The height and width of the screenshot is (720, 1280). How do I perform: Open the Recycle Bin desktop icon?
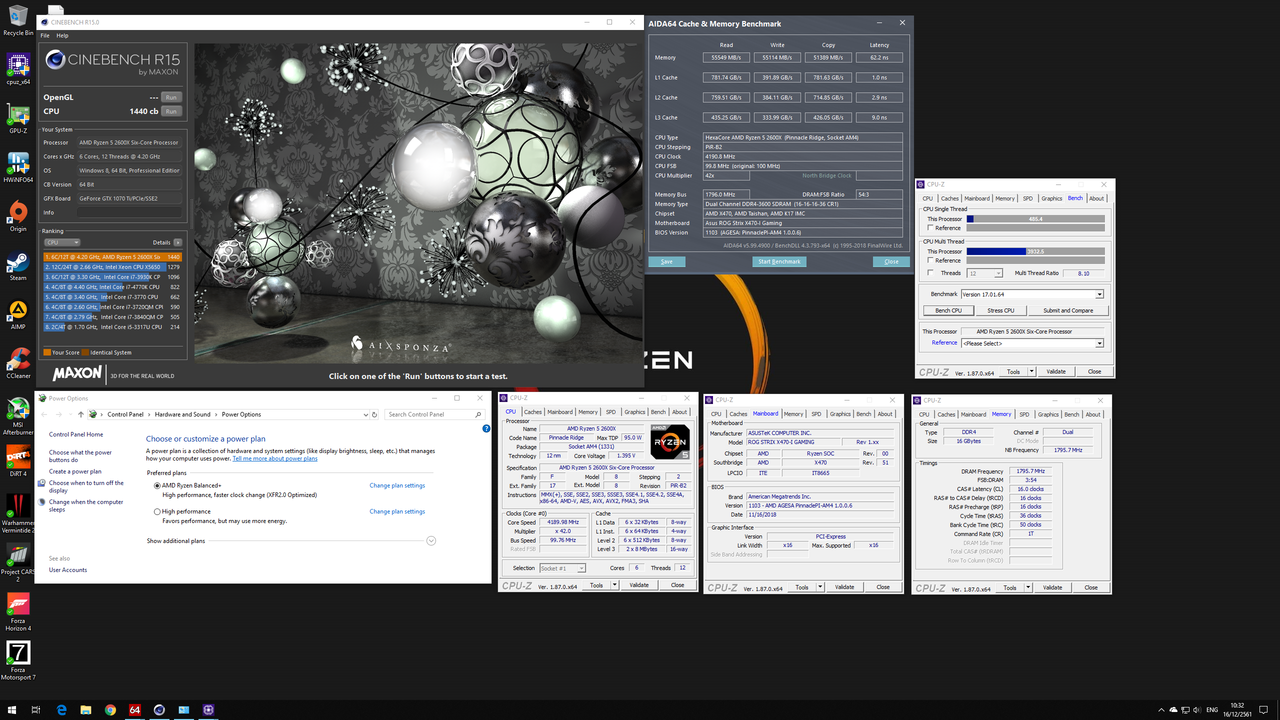[18, 20]
